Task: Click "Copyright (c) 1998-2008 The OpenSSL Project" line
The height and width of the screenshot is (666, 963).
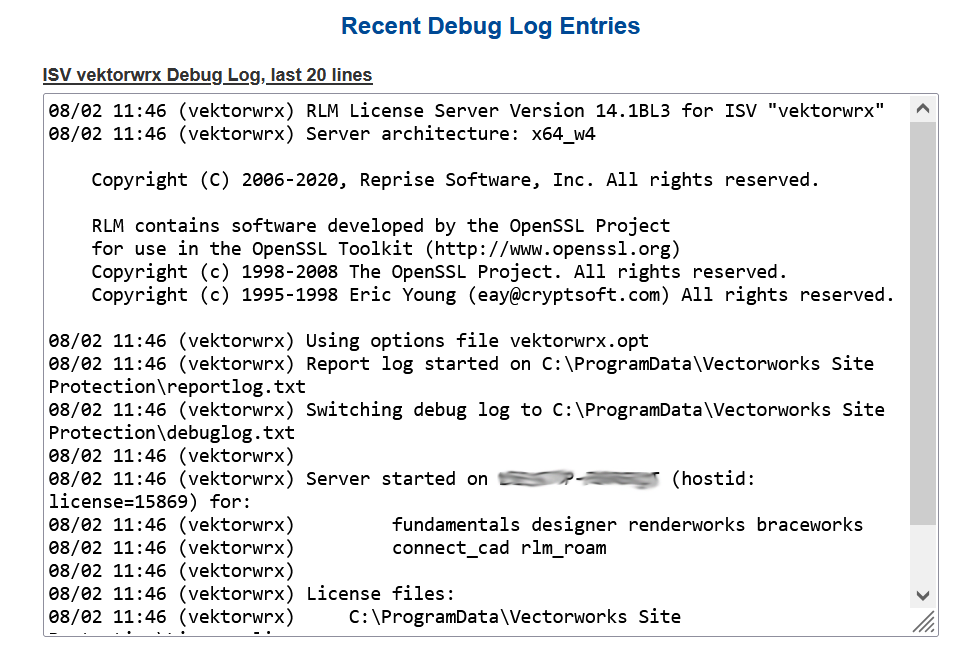Action: click(439, 272)
